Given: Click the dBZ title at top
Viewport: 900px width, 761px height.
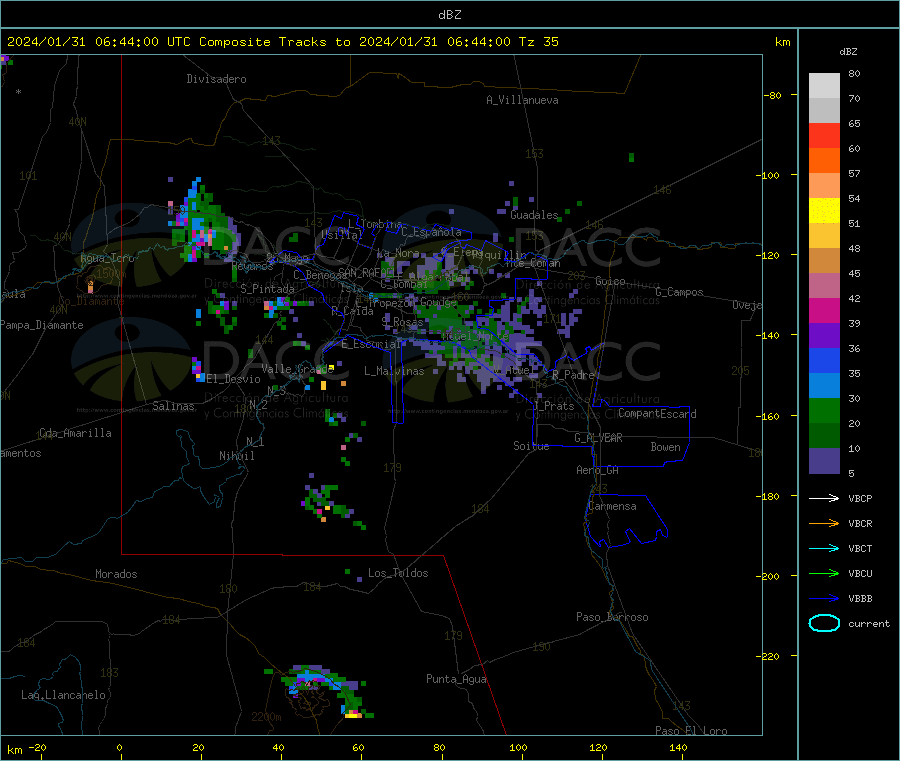Looking at the screenshot, I should pos(449,15).
